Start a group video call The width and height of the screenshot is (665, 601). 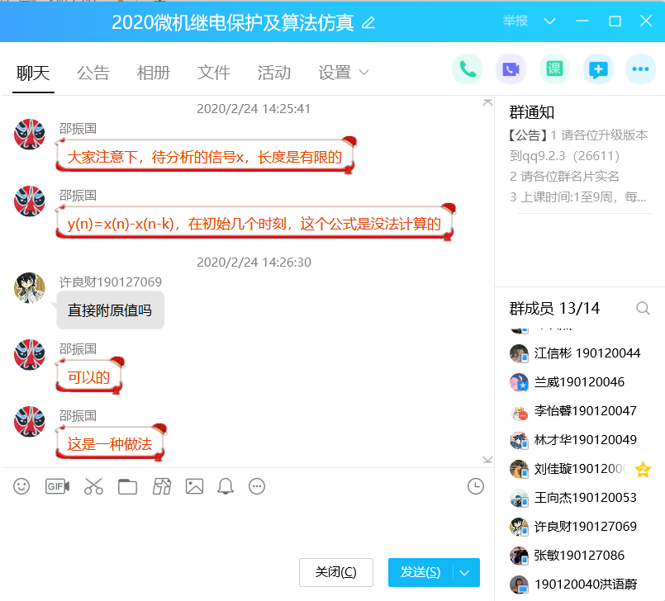point(510,70)
